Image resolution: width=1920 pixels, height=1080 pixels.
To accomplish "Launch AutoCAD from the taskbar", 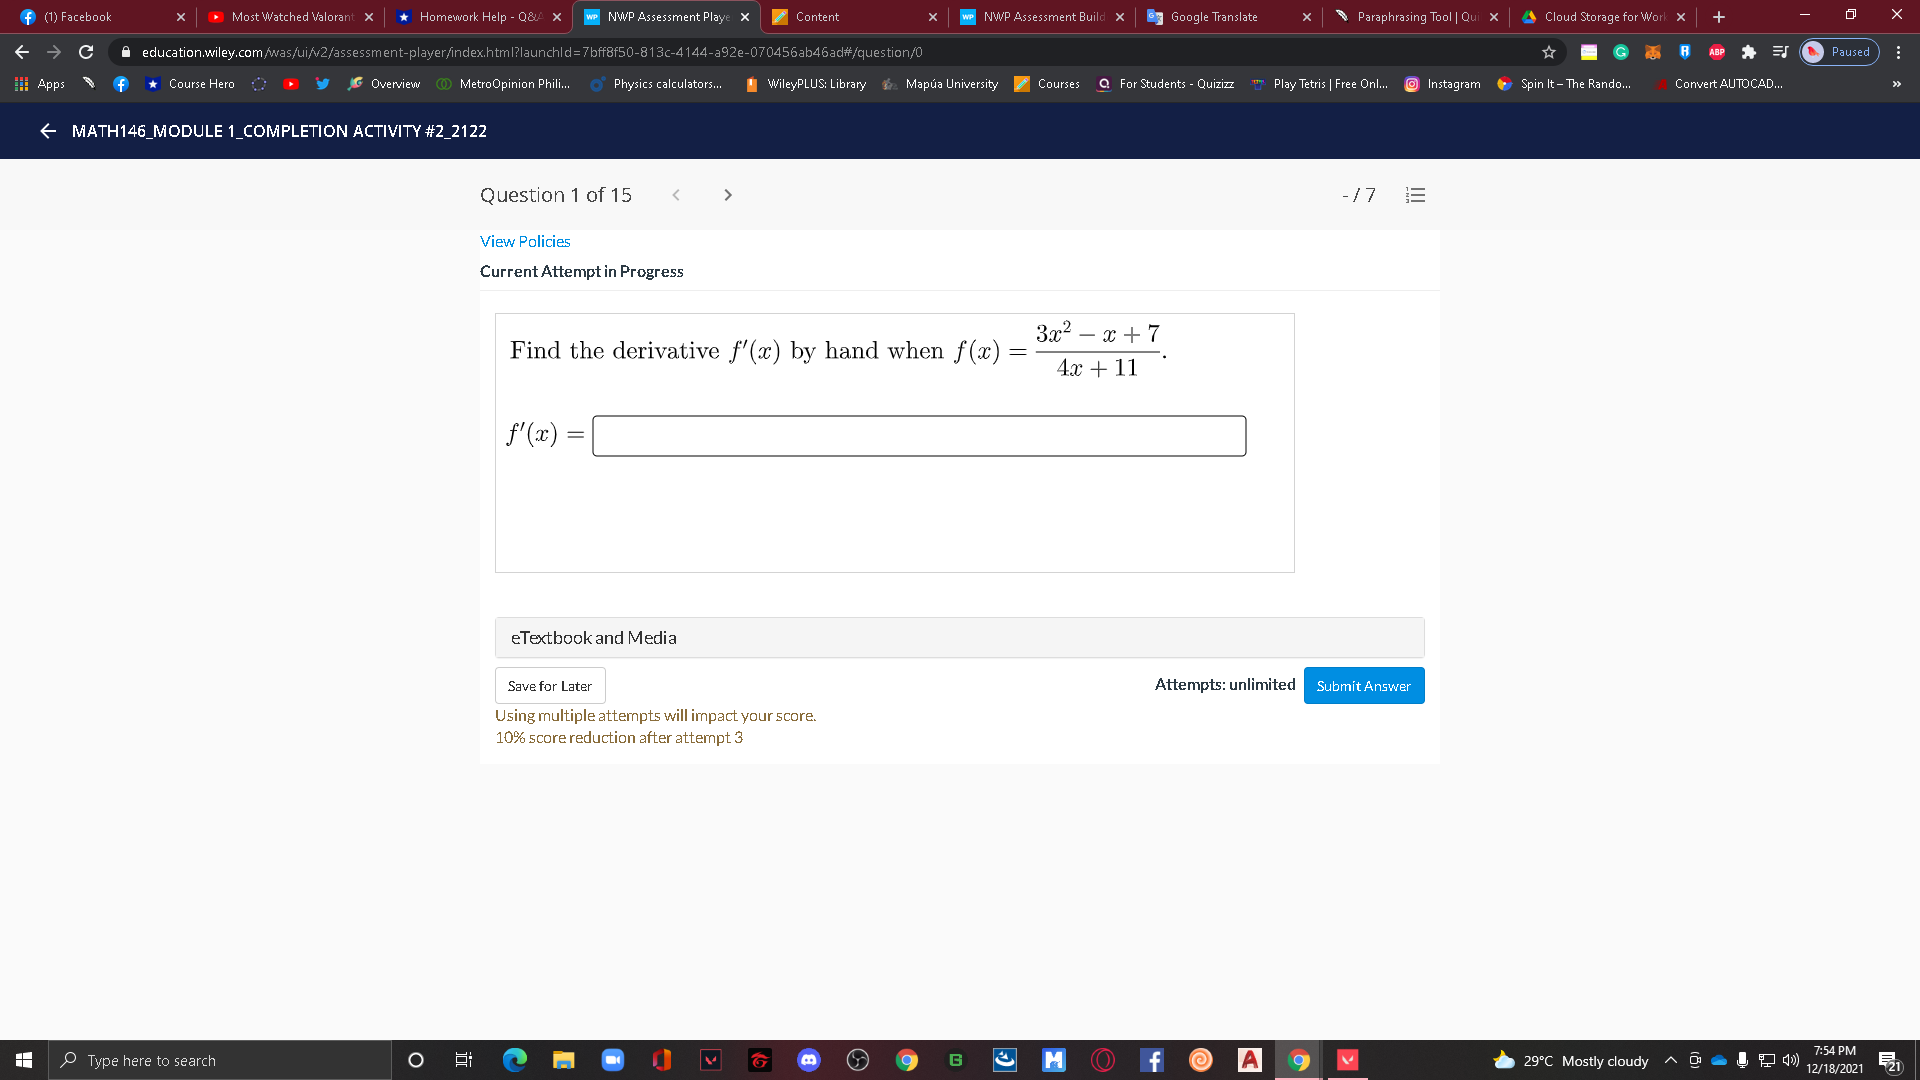I will coord(1249,1060).
